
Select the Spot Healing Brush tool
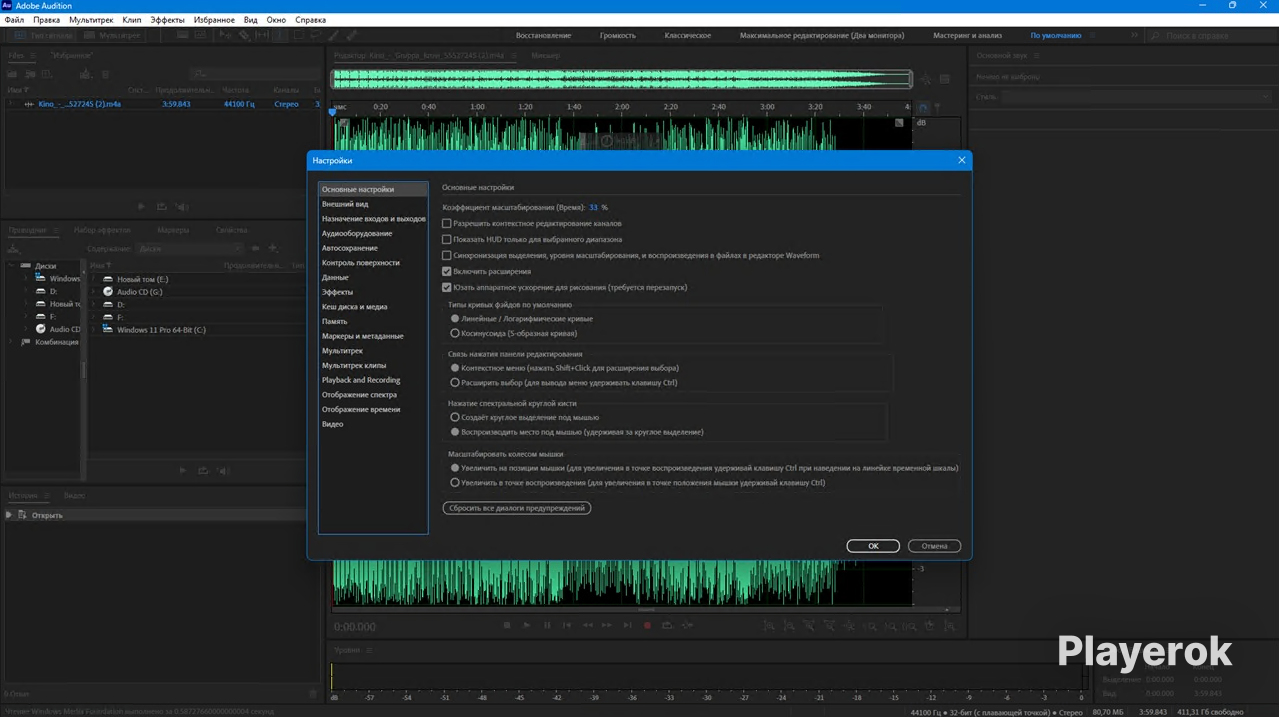pos(351,35)
